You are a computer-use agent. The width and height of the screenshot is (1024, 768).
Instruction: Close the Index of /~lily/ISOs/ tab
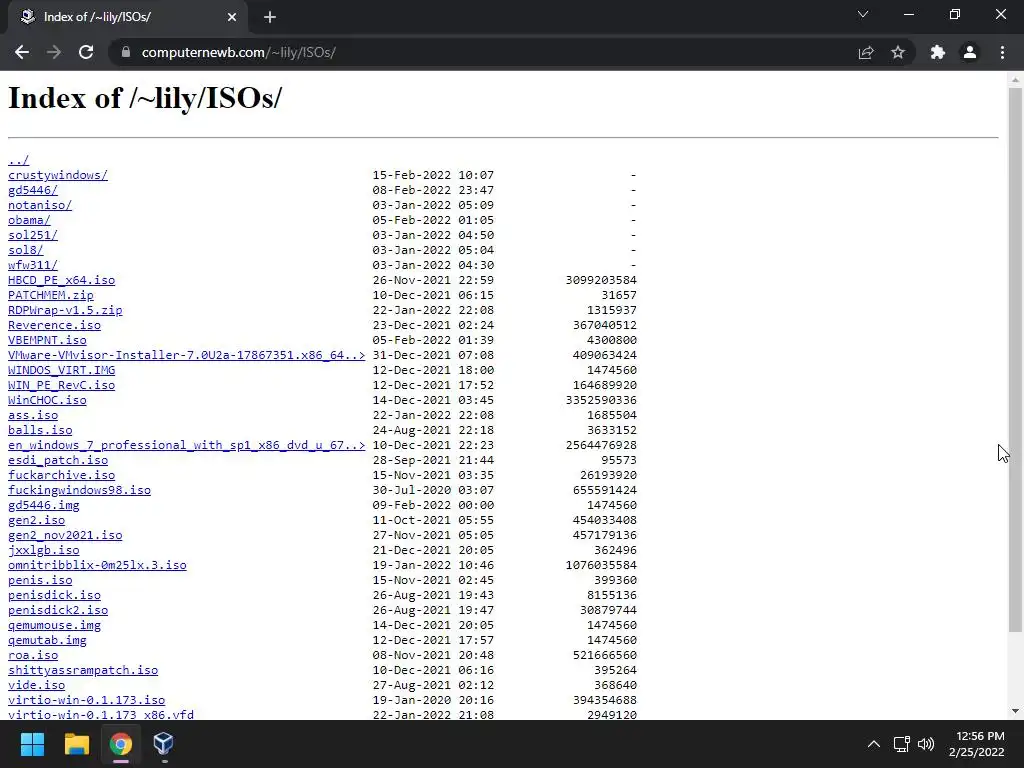coord(232,17)
